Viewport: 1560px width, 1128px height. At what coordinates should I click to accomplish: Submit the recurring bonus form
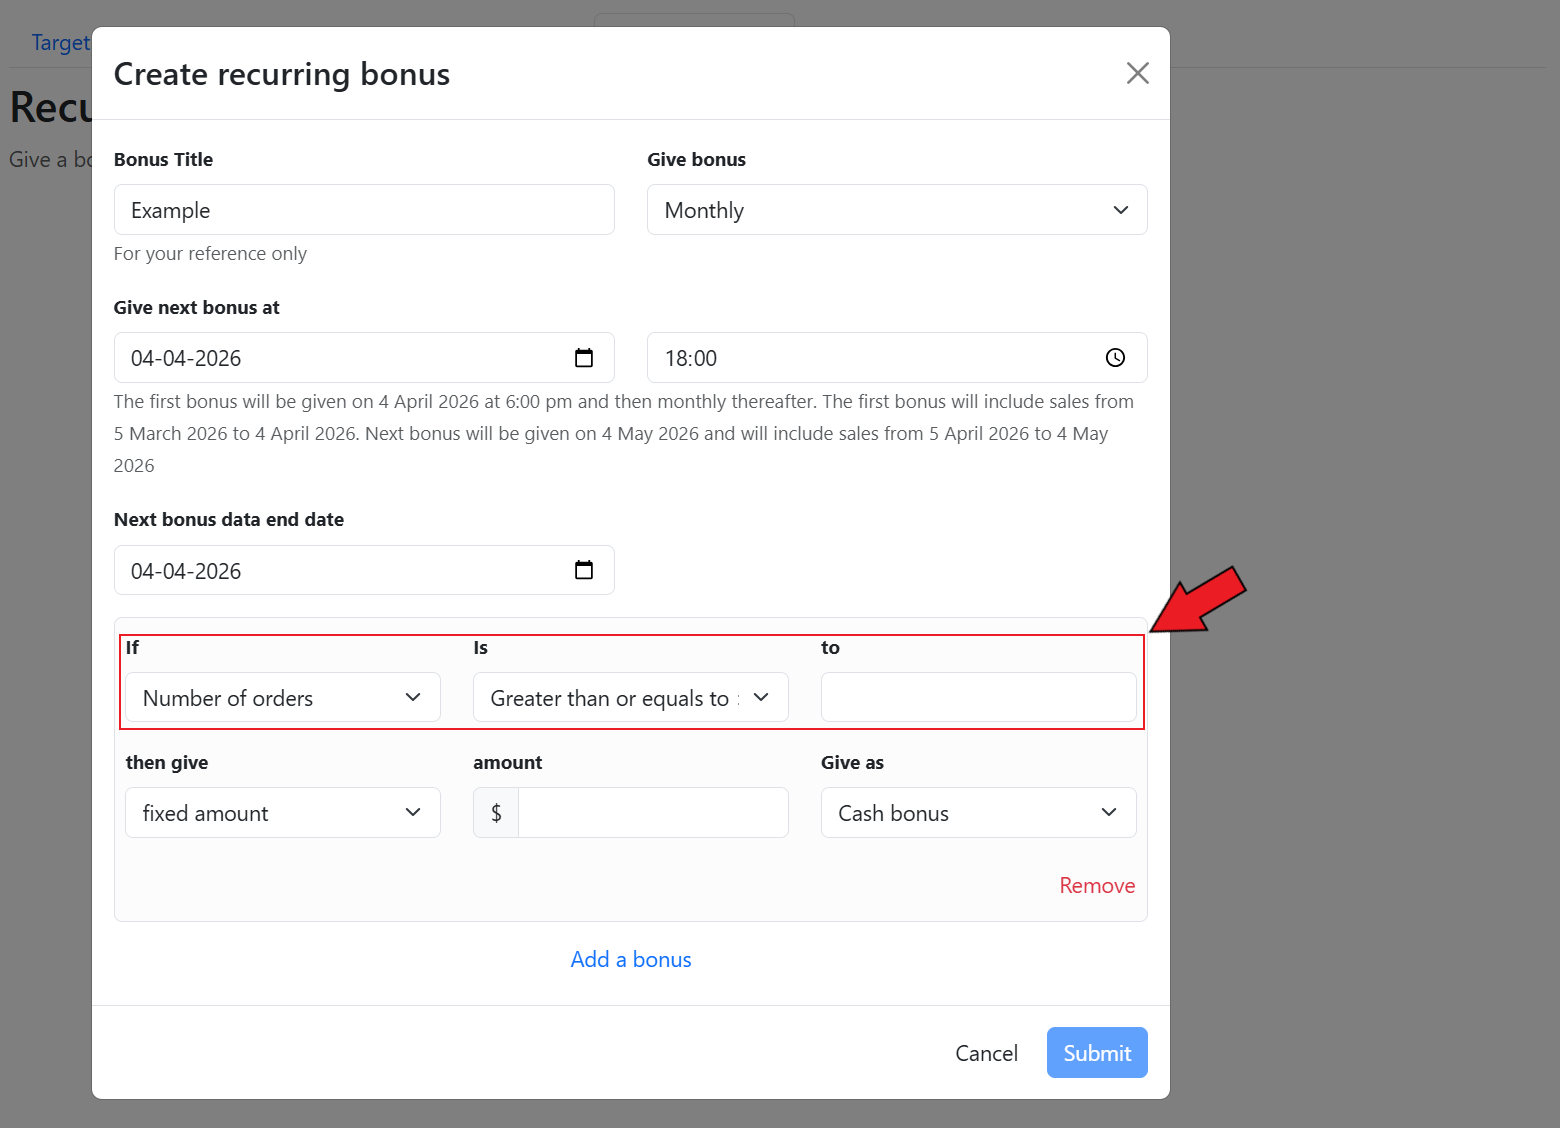(x=1096, y=1053)
